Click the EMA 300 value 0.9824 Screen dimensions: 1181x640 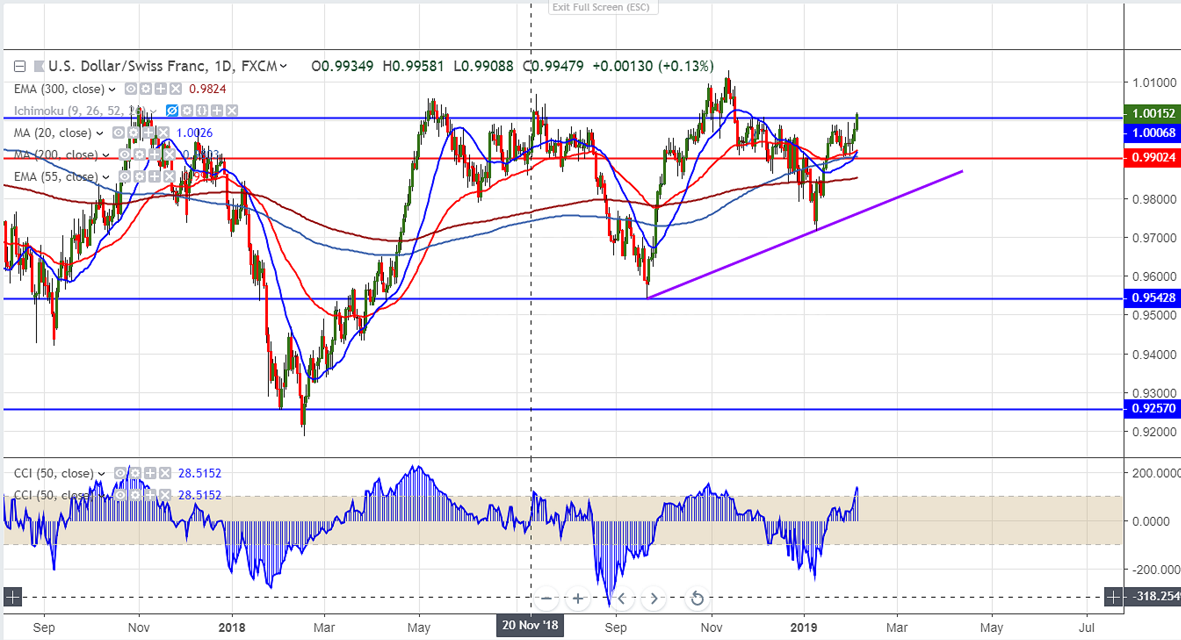pyautogui.click(x=207, y=89)
